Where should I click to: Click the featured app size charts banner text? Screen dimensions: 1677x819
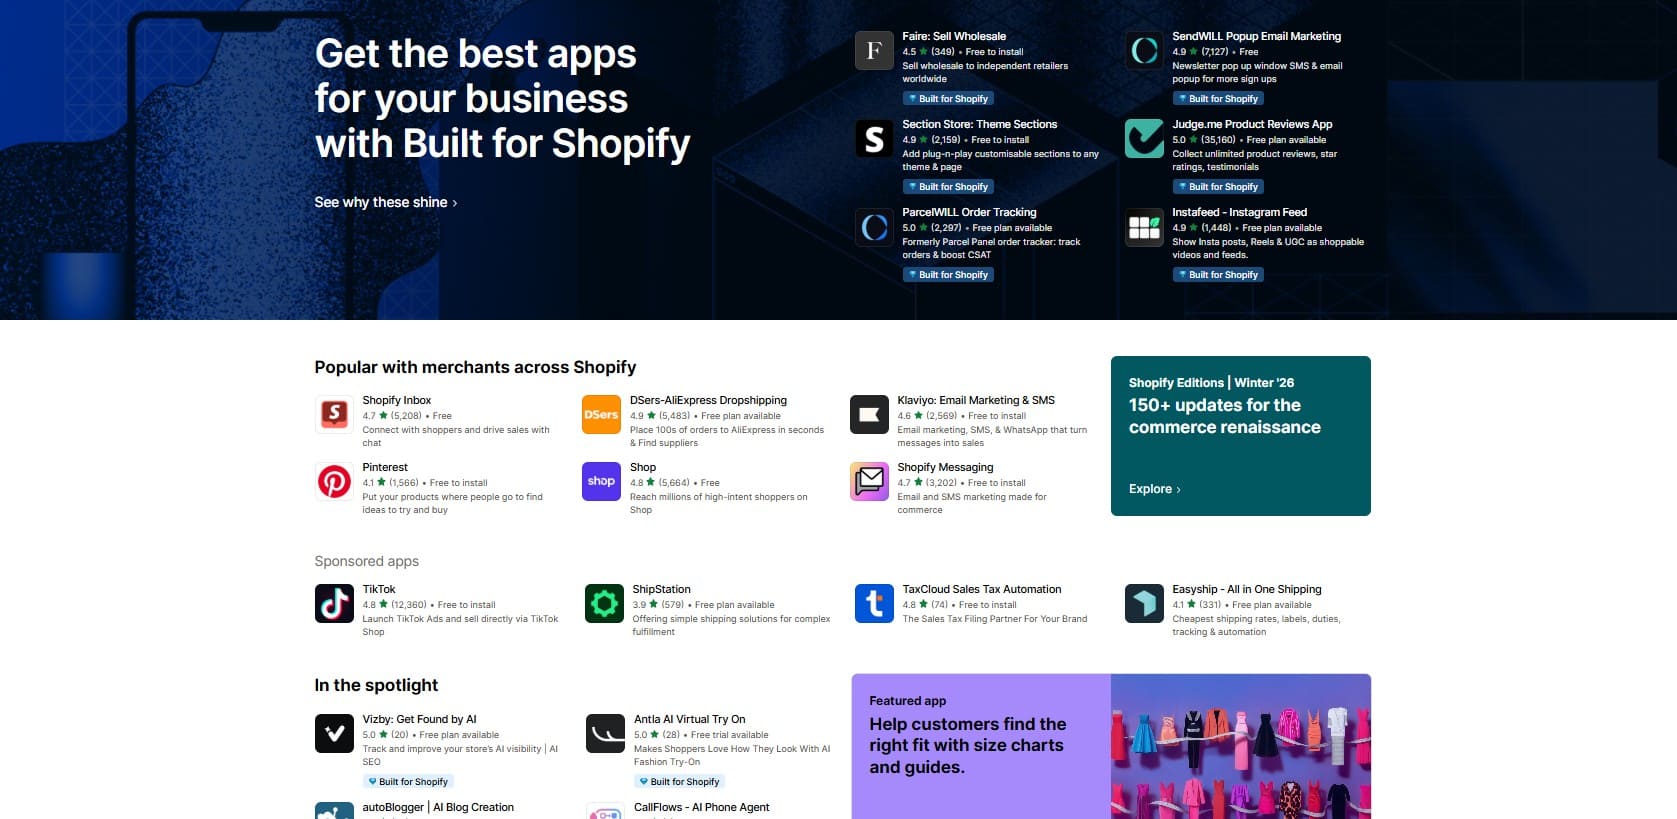point(967,745)
